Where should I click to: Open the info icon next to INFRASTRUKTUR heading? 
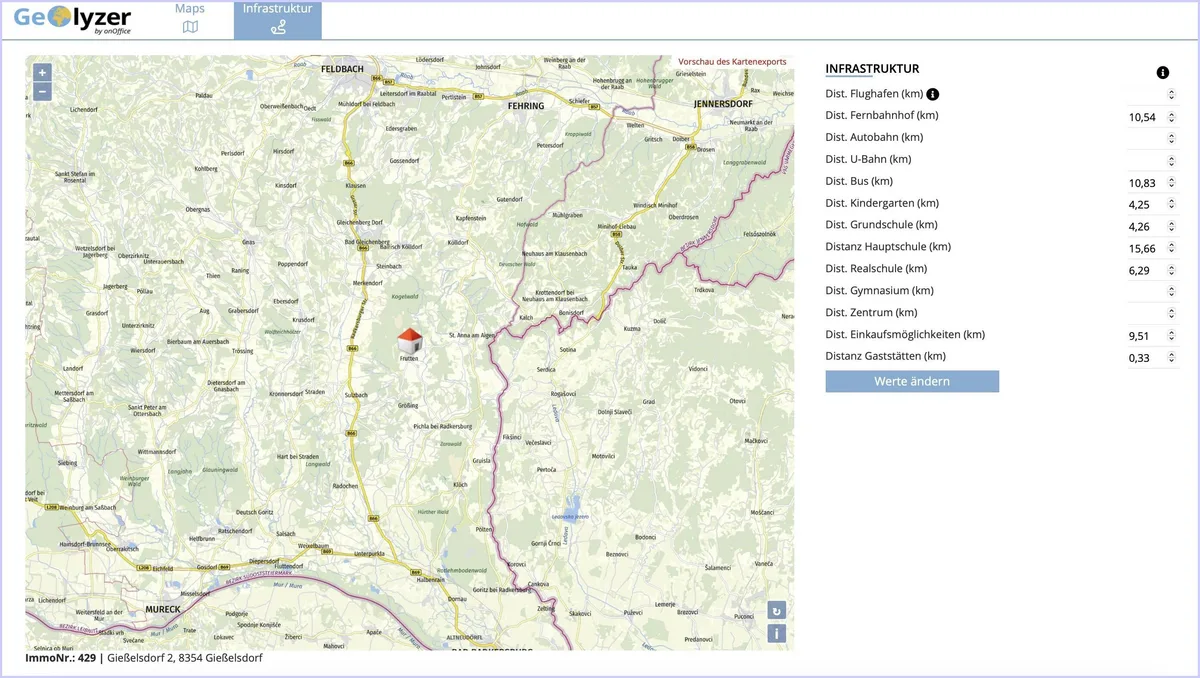(x=1163, y=73)
